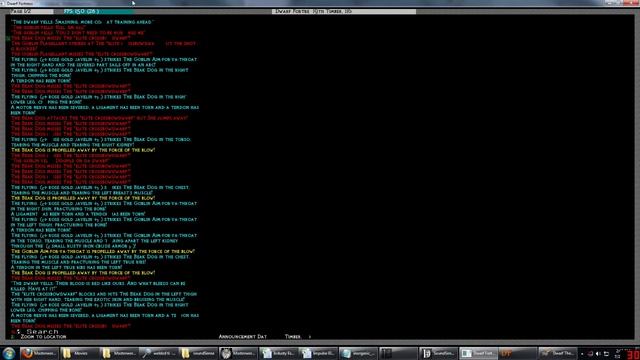Select 'The Beak Dog attacks ... jumps away' line
The image size is (640, 360).
99,118
